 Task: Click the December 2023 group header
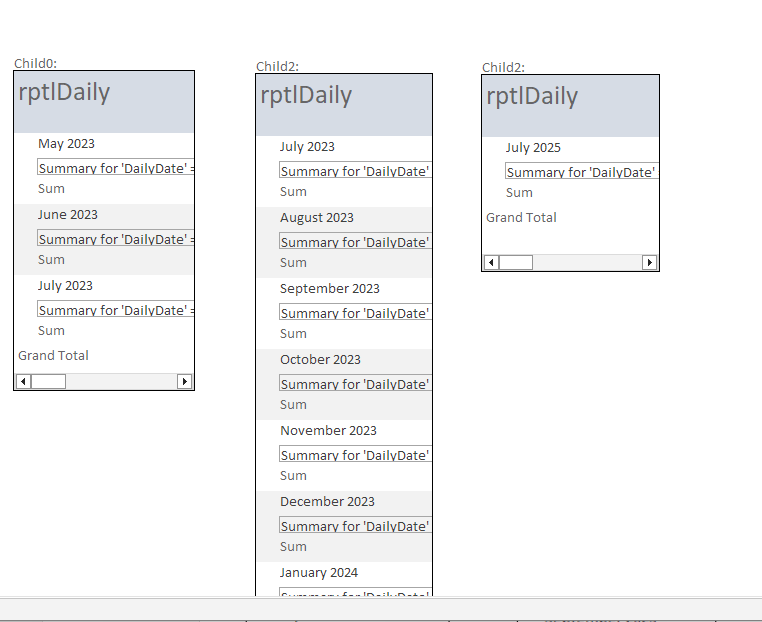coord(327,502)
